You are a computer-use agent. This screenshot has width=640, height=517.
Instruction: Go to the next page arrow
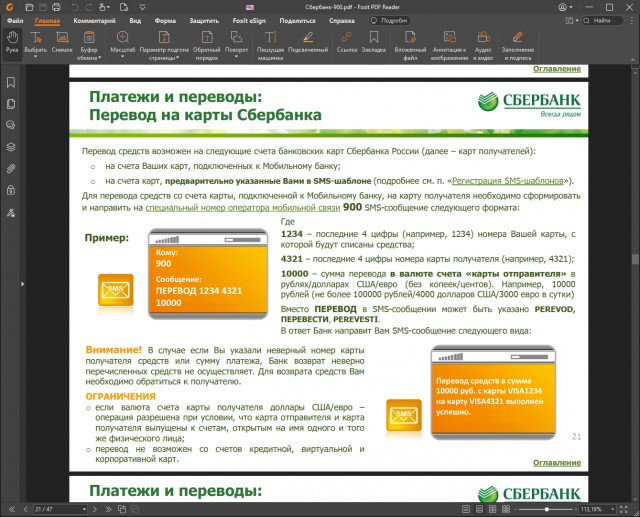(95, 509)
